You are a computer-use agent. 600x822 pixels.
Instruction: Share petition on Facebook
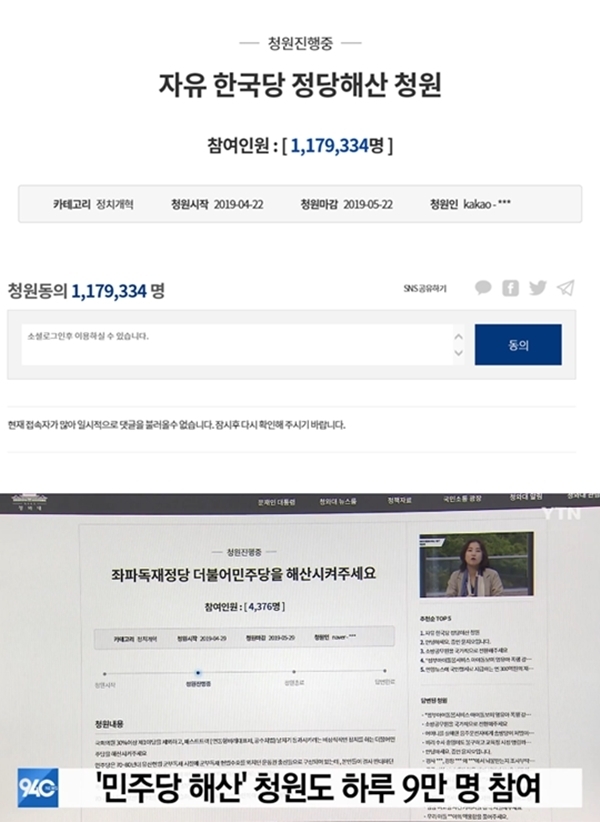coord(510,288)
